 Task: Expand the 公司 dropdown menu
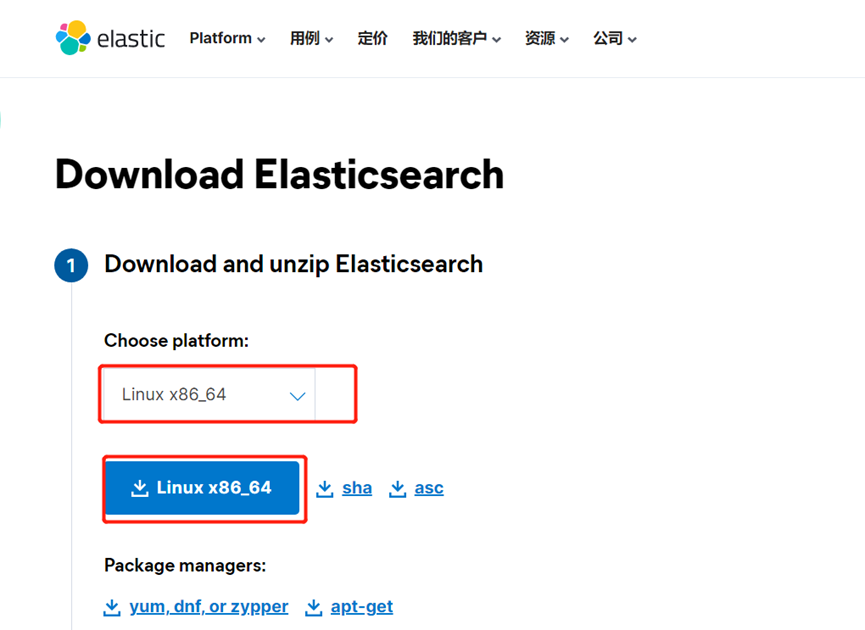click(614, 39)
